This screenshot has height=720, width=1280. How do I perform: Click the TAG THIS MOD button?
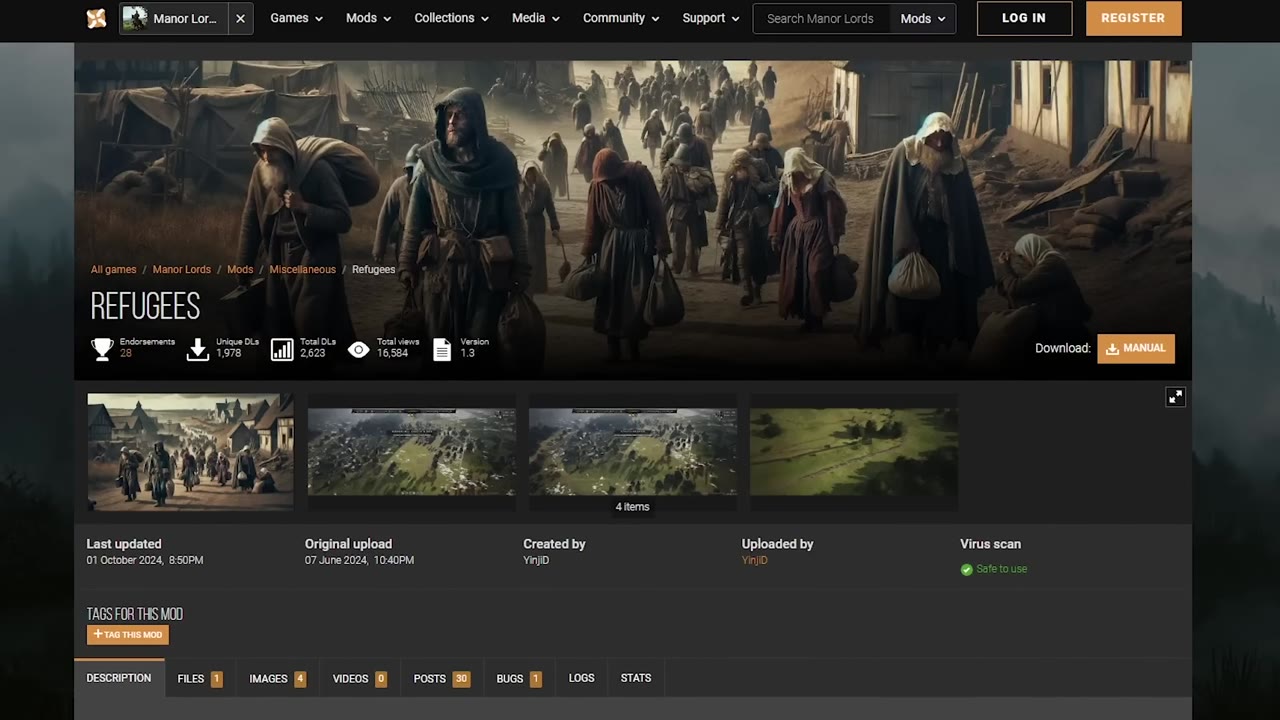point(128,634)
